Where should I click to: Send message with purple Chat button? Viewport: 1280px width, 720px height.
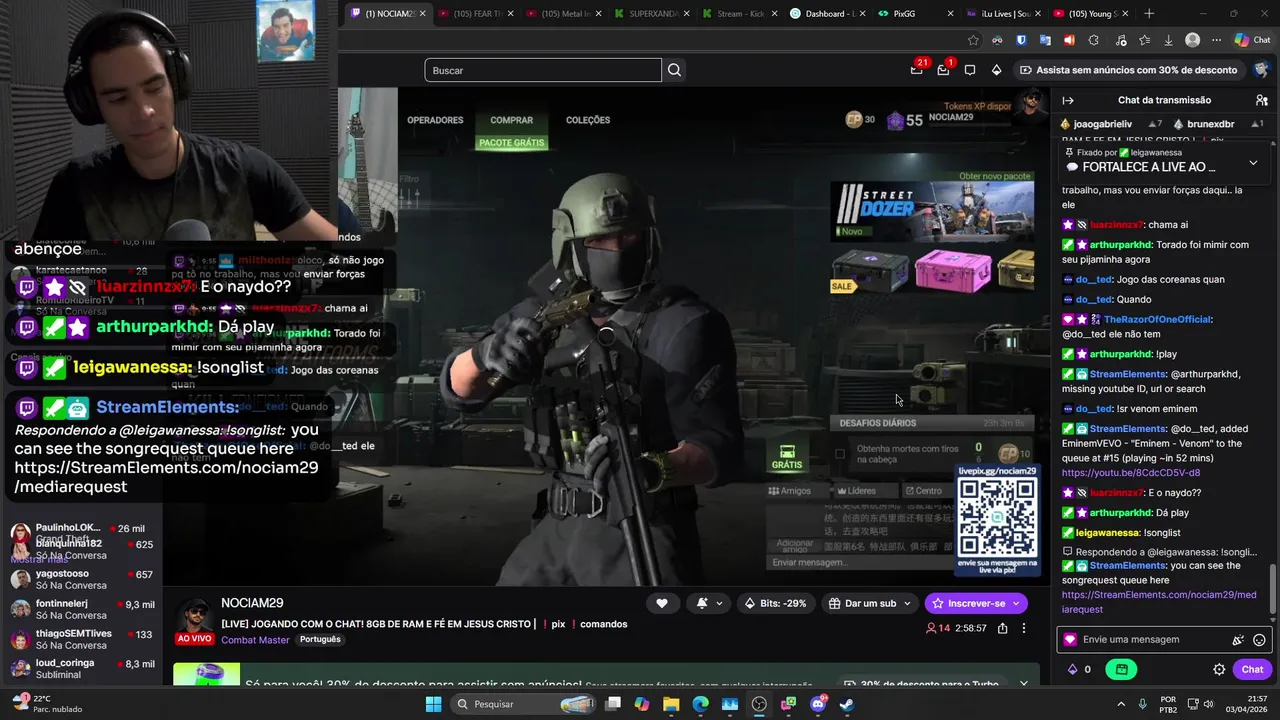[1253, 669]
